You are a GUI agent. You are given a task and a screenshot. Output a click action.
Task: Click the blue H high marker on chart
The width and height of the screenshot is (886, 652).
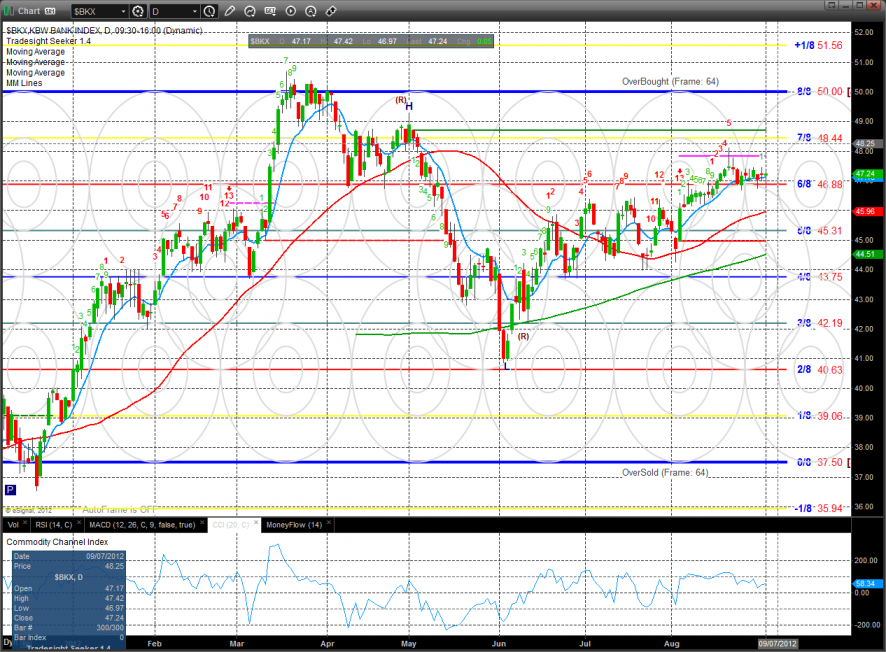click(x=409, y=106)
